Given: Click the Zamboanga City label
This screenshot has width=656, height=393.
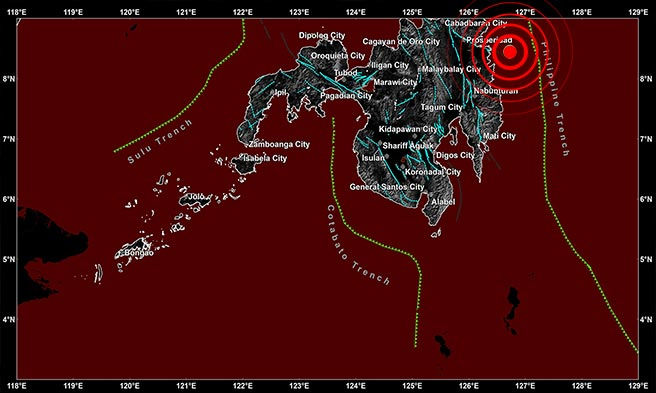Looking at the screenshot, I should click(279, 144).
